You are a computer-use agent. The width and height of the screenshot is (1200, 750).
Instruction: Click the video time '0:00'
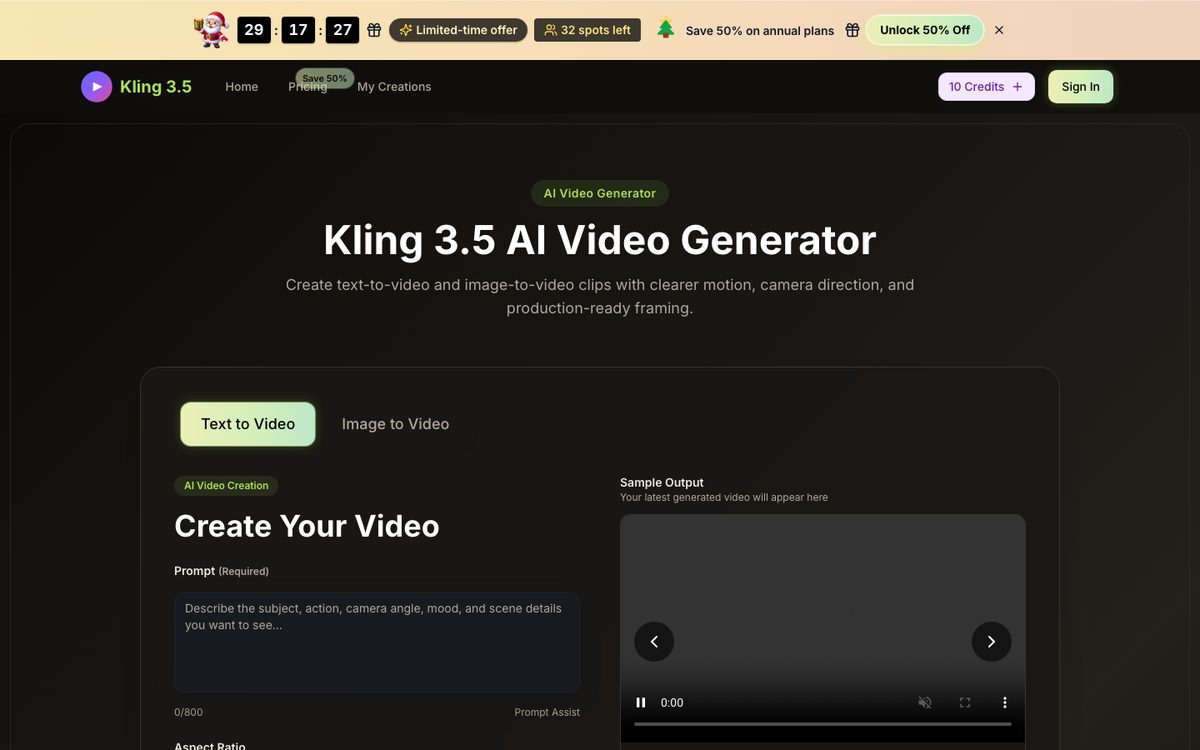672,703
